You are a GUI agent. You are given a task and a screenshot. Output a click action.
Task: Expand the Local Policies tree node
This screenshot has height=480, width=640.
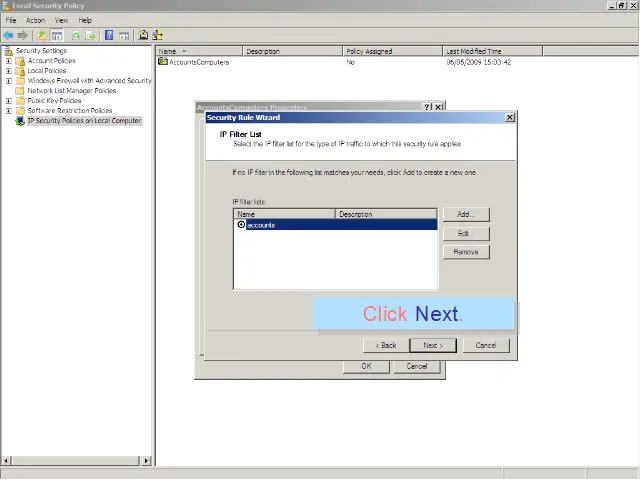pyautogui.click(x=9, y=71)
